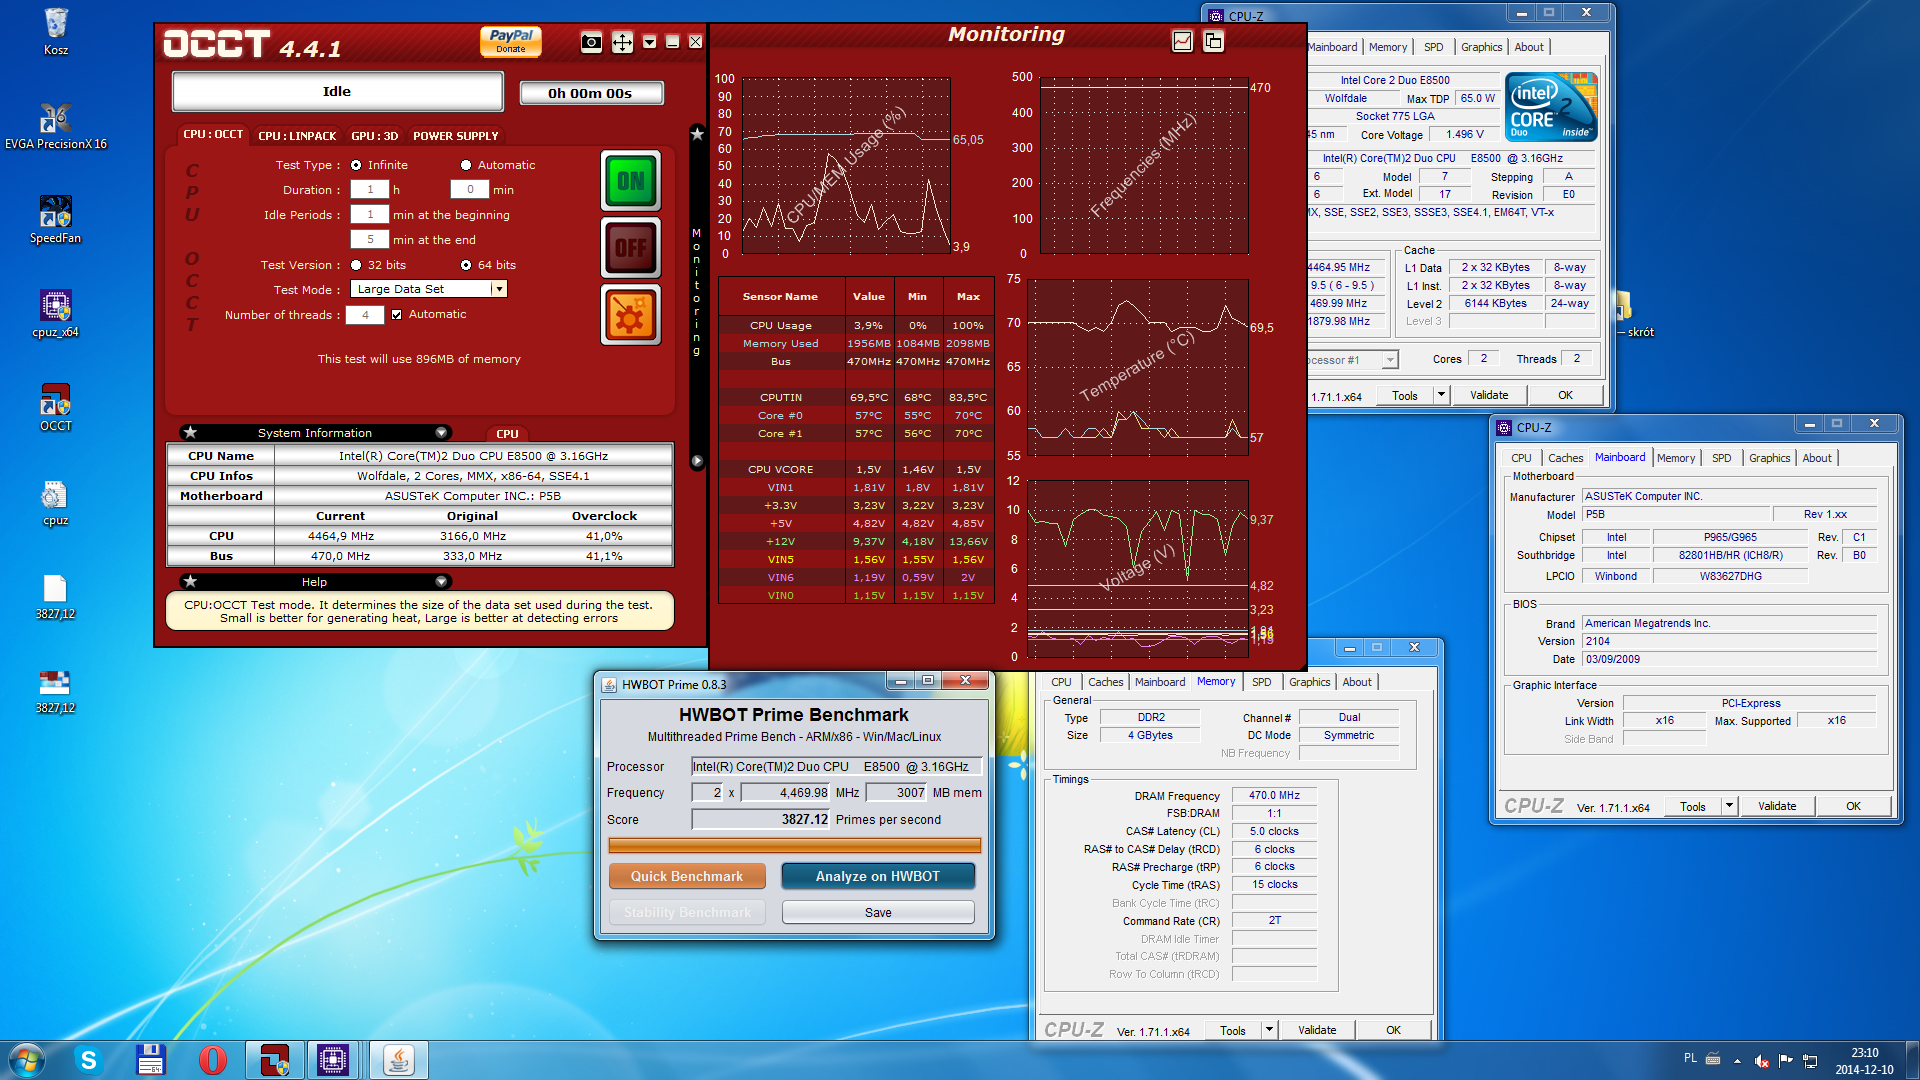Click the System Information star icon
Viewport: 1920px width, 1080px height.
(190, 433)
